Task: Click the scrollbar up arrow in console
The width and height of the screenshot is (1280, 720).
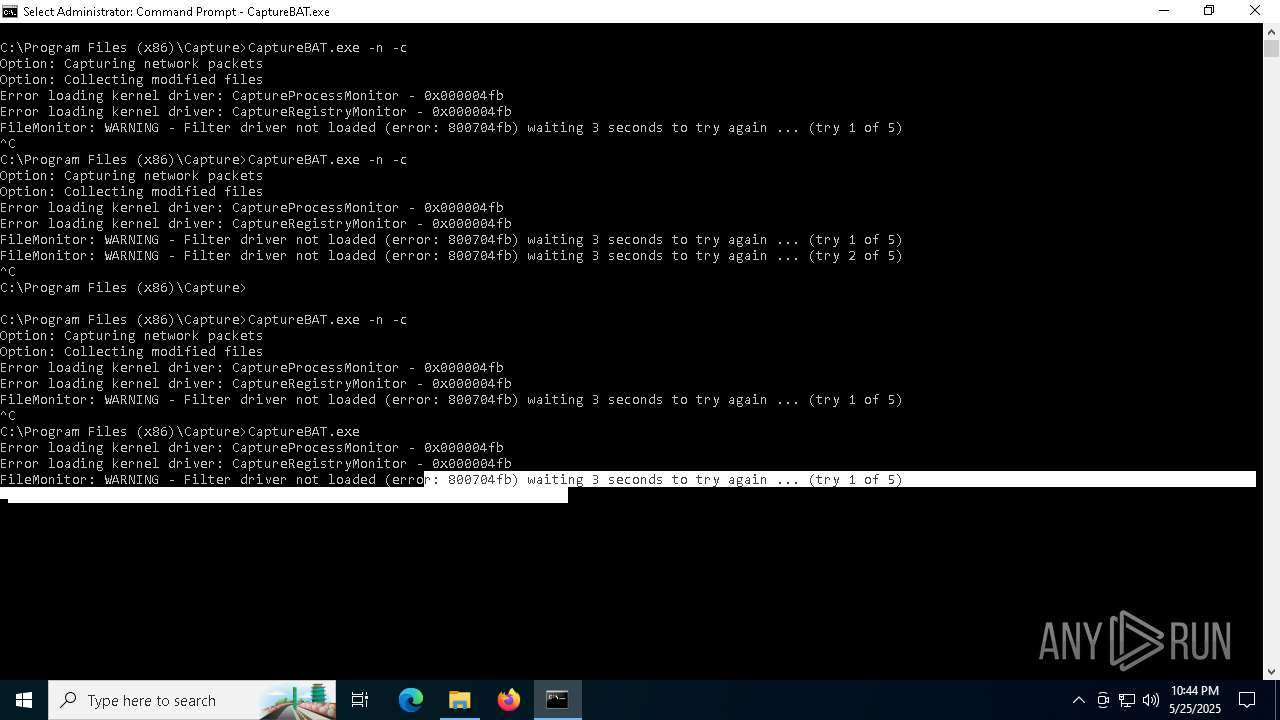Action: coord(1271,31)
